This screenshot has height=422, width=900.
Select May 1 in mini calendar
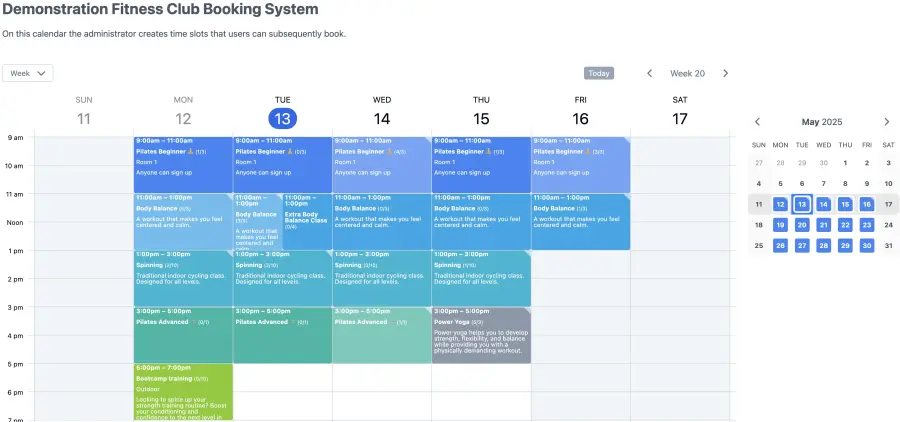pos(845,163)
